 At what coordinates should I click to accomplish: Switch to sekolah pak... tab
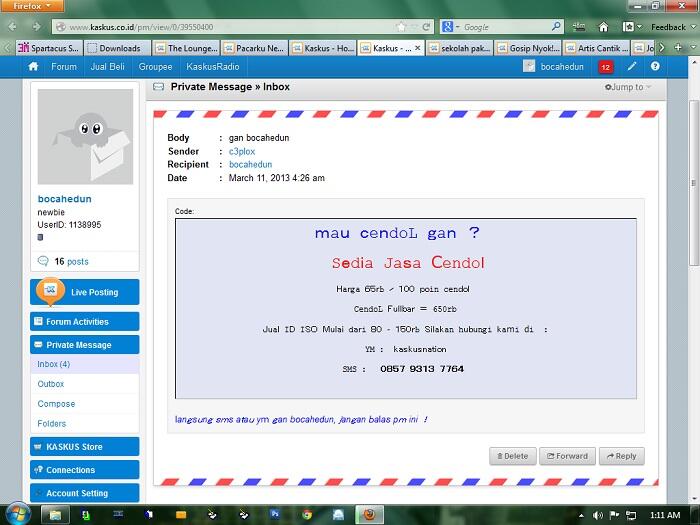[459, 48]
